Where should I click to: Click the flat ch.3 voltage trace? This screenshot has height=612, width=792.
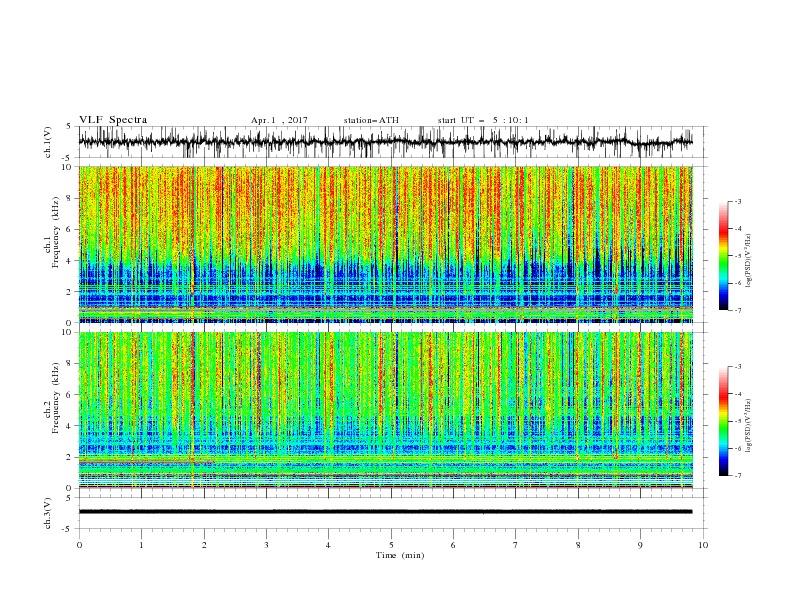(x=386, y=512)
